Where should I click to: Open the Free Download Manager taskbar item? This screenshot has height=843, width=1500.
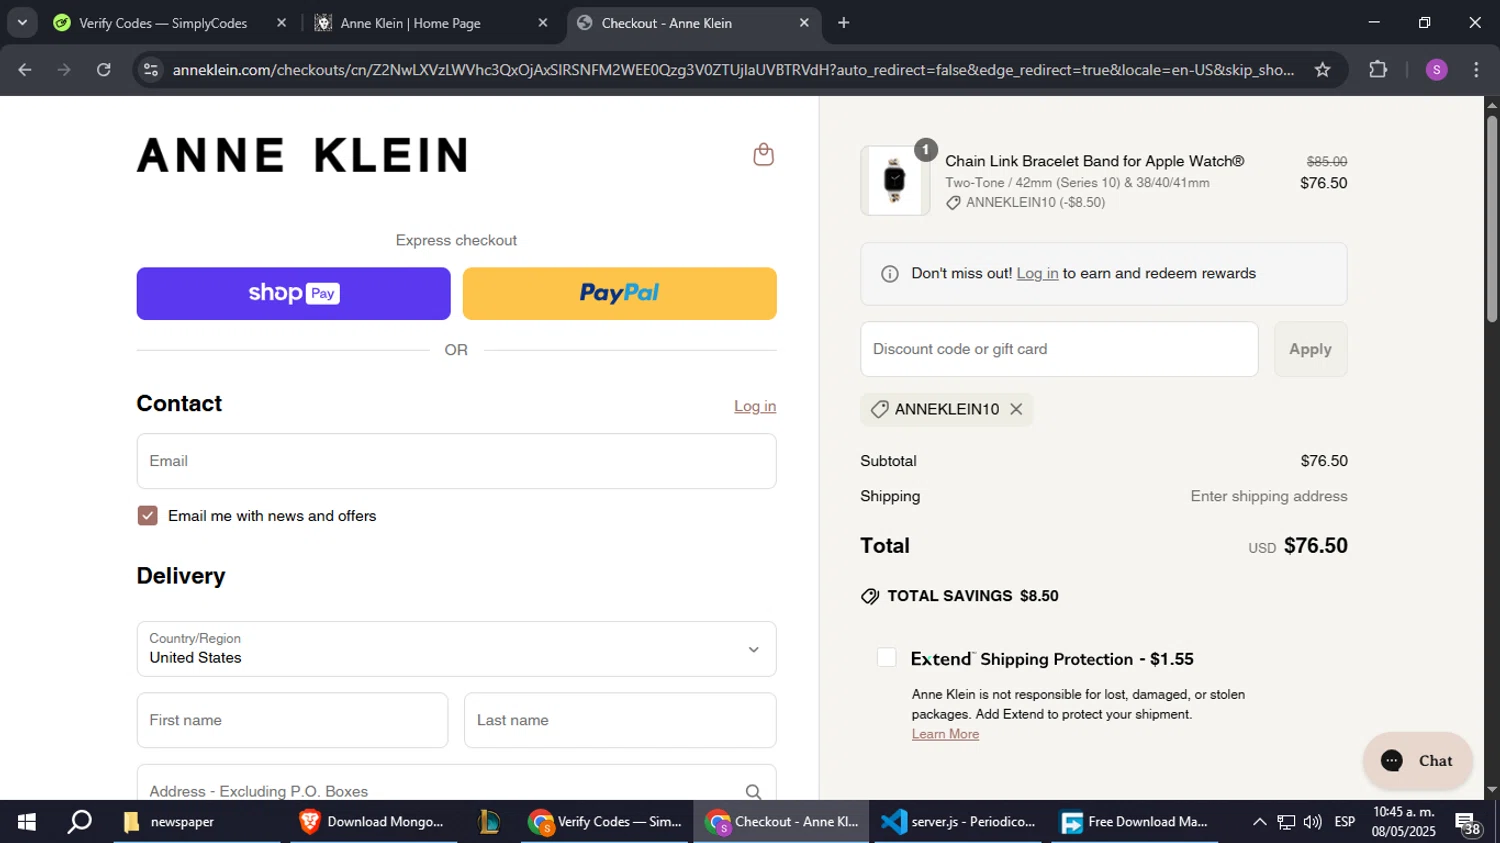coord(1135,822)
